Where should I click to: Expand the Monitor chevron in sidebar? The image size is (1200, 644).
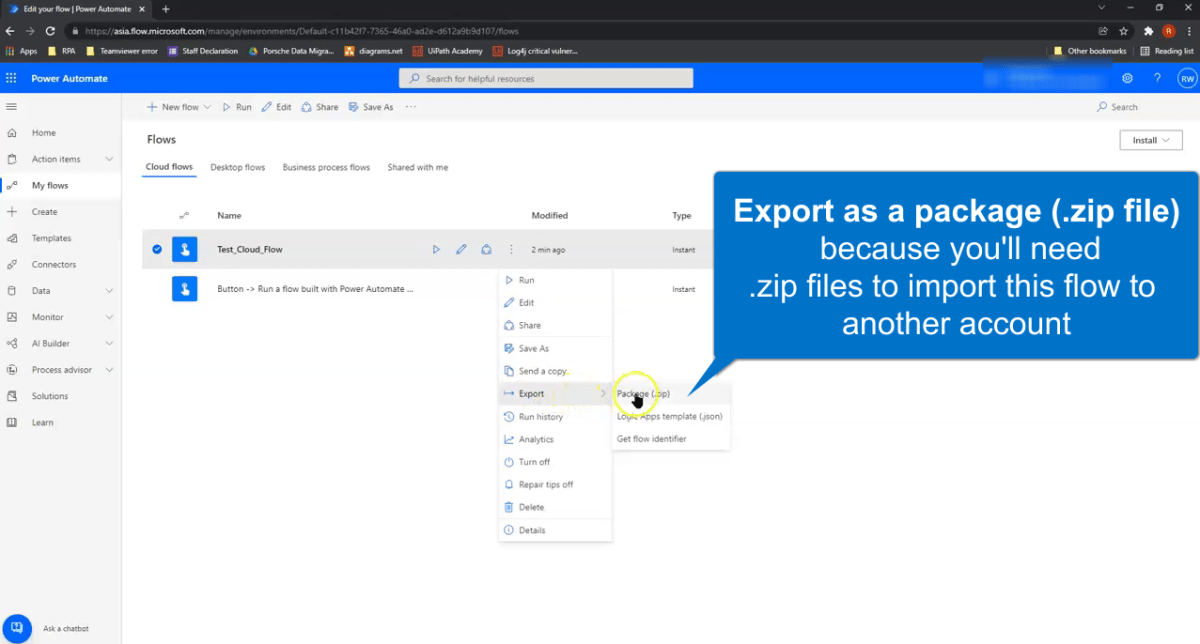(109, 317)
